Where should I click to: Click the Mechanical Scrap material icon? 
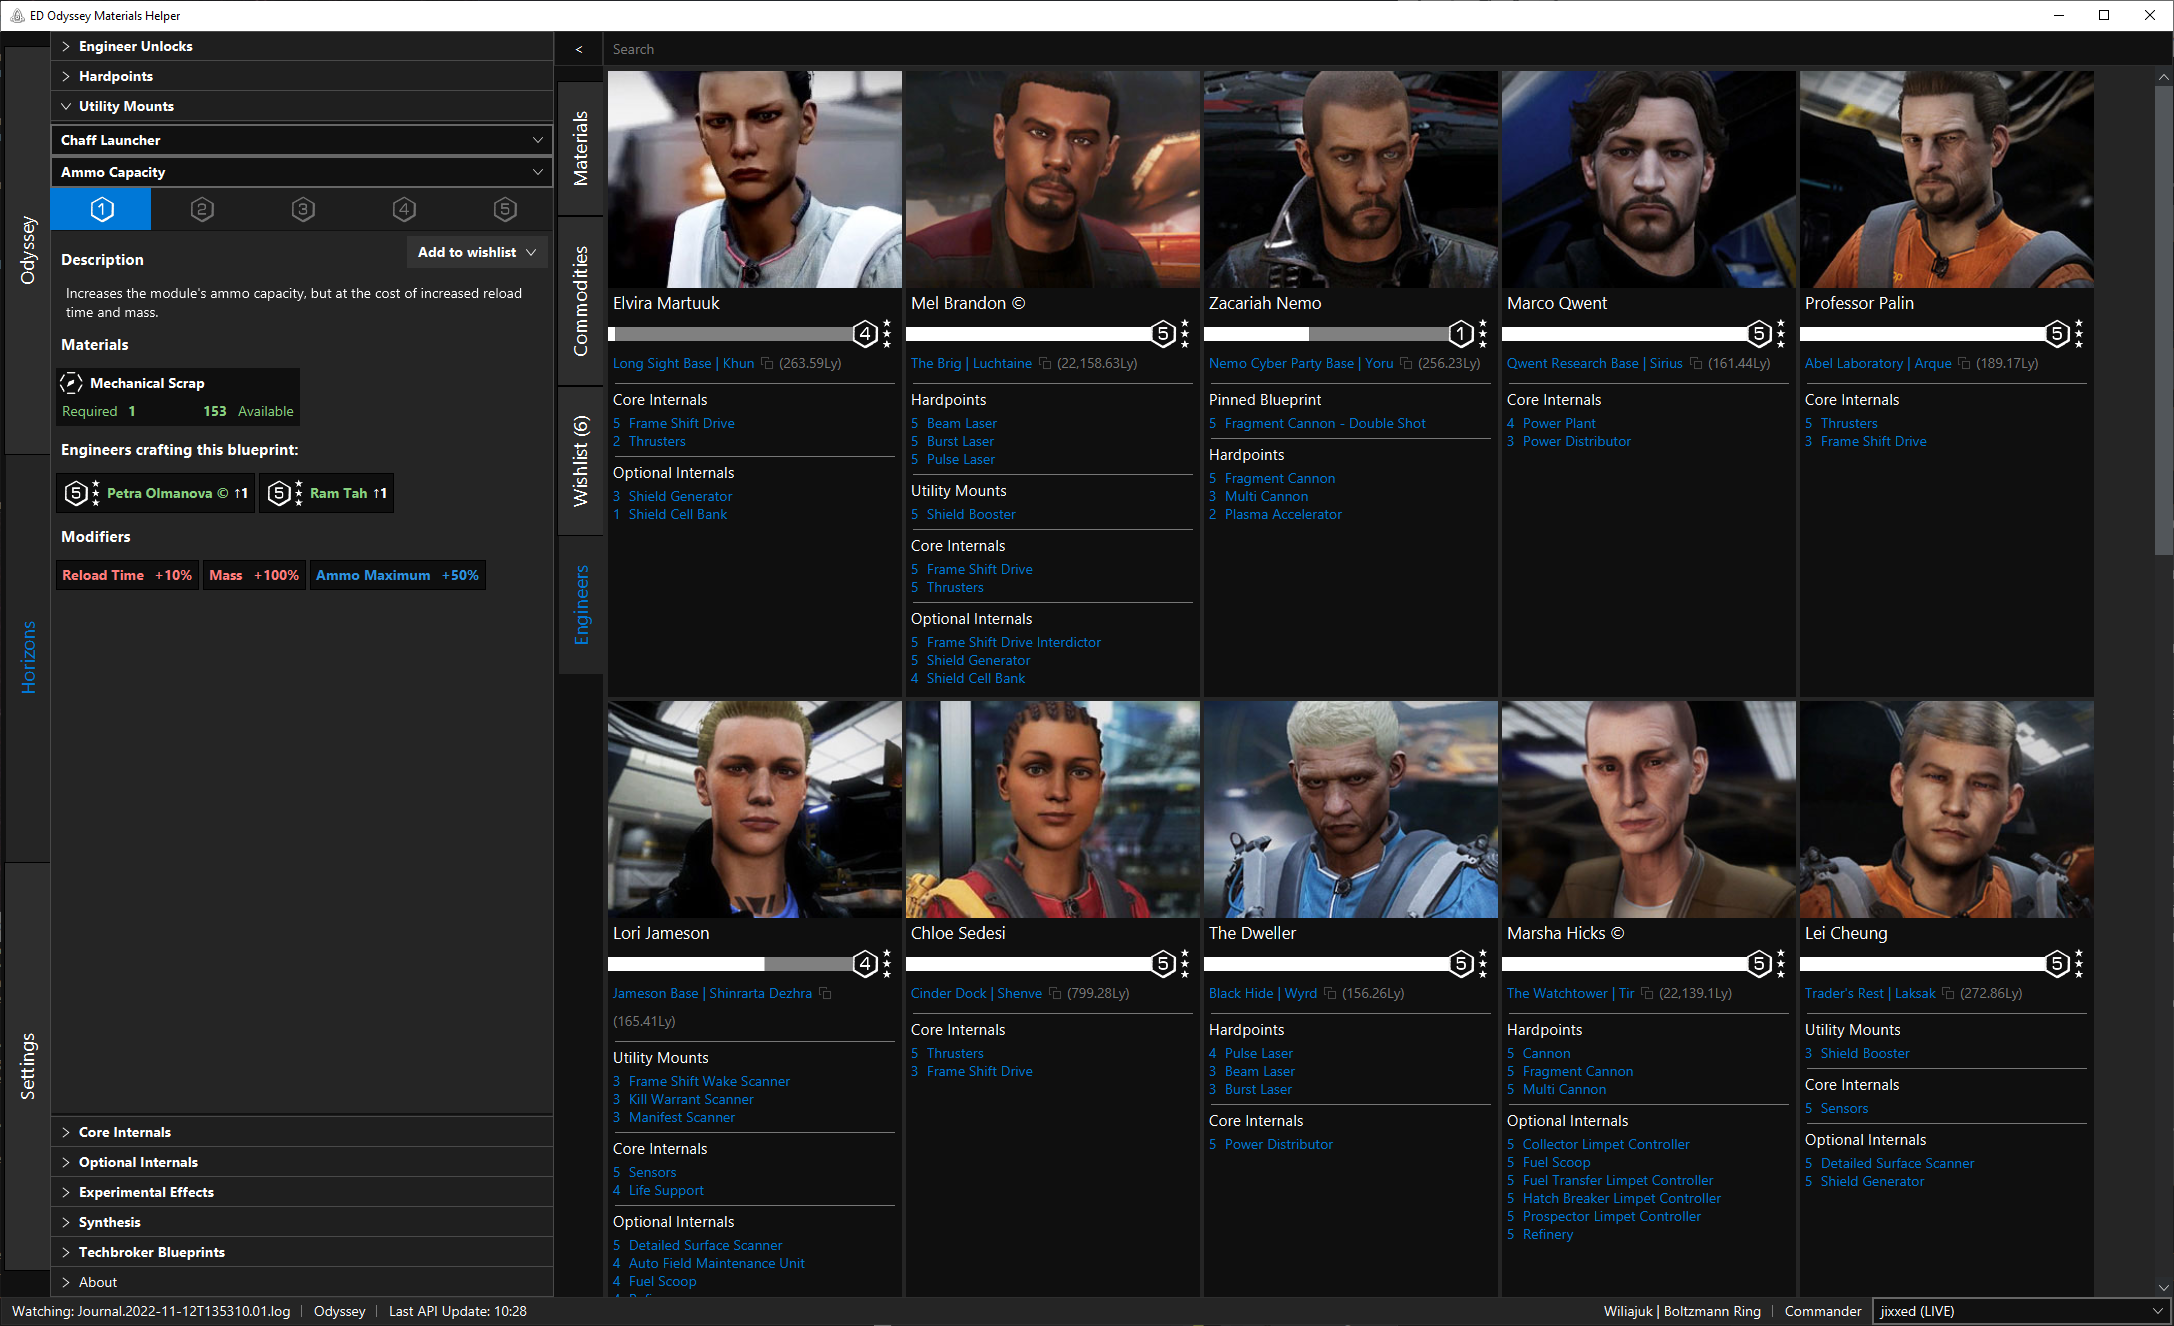coord(72,383)
